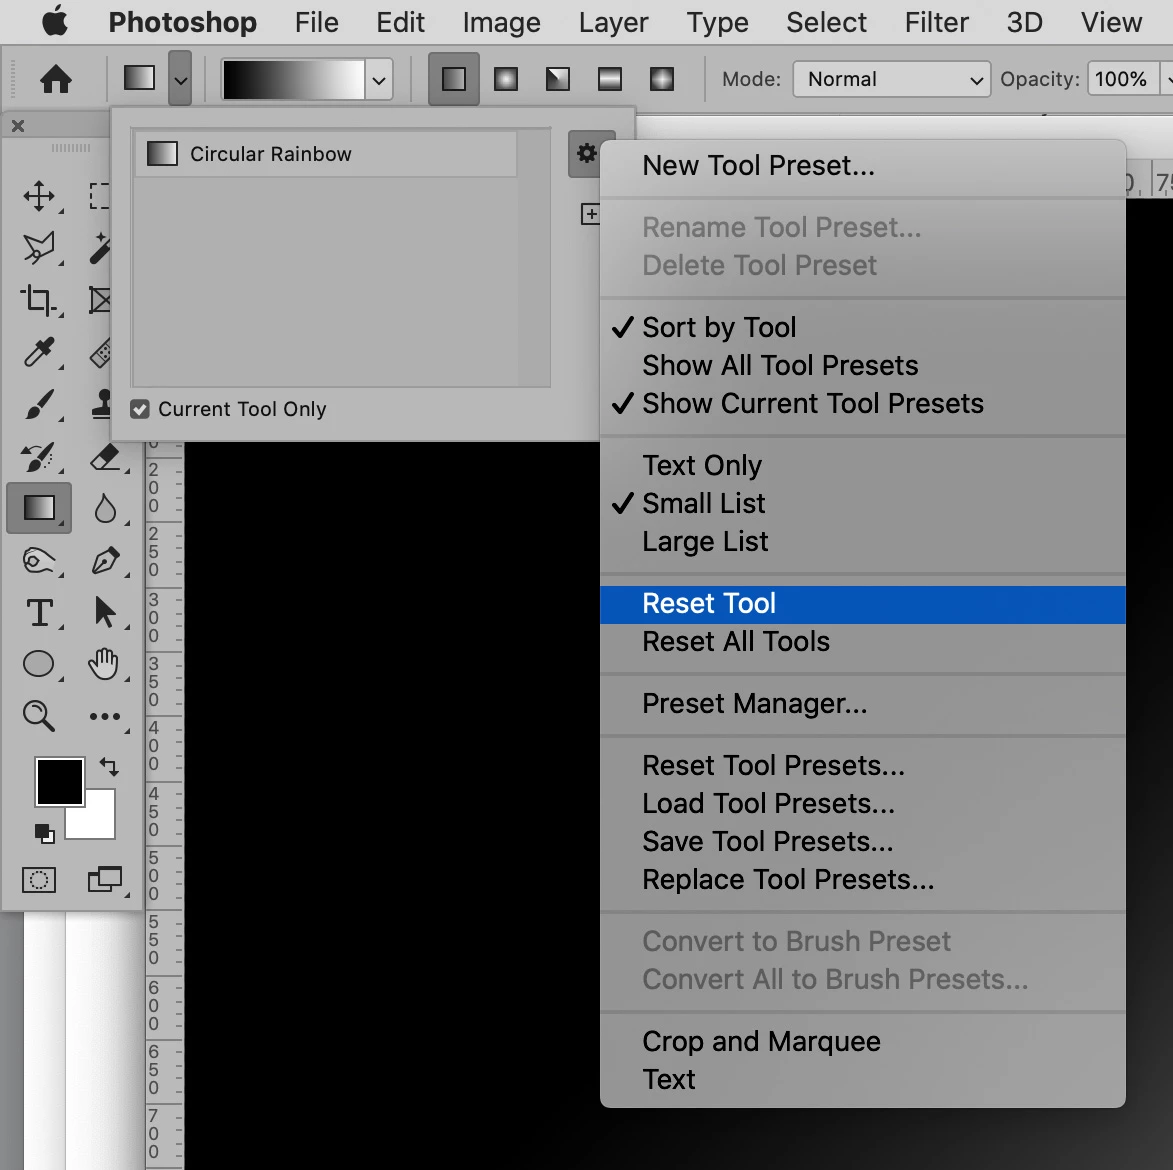Screen dimensions: 1173x1170
Task: Open the gradient picker dropdown arrow
Action: [x=379, y=79]
